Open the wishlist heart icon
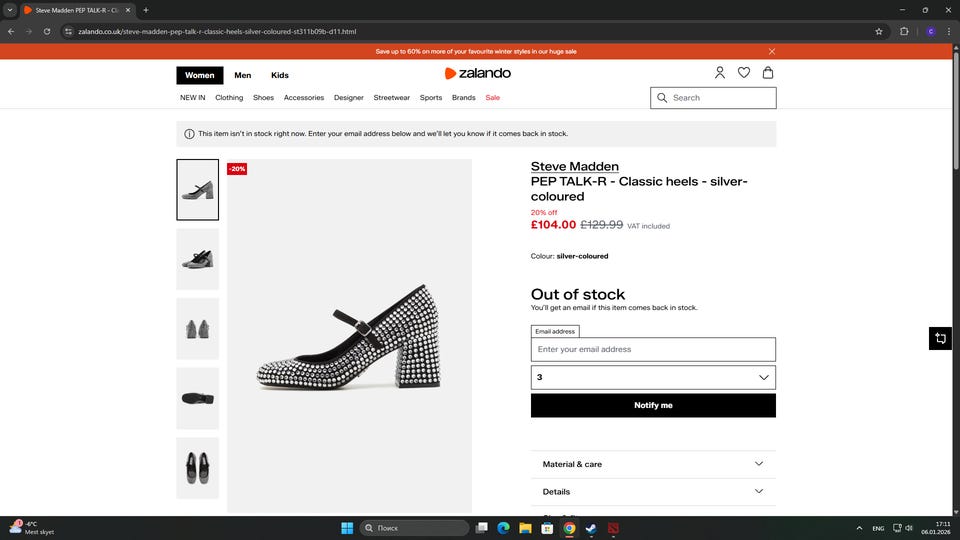The width and height of the screenshot is (960, 540). (x=743, y=73)
